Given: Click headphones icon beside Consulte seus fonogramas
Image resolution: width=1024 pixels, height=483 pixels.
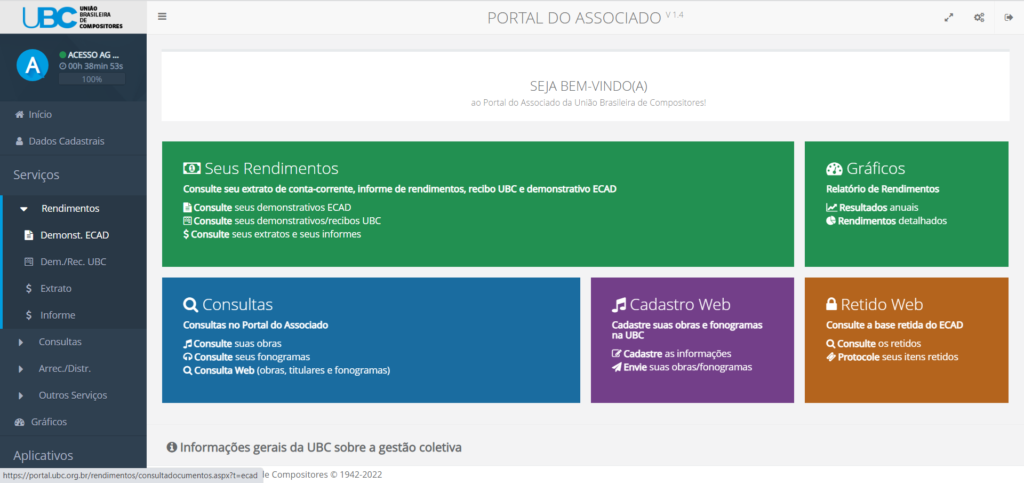Looking at the screenshot, I should click(187, 356).
